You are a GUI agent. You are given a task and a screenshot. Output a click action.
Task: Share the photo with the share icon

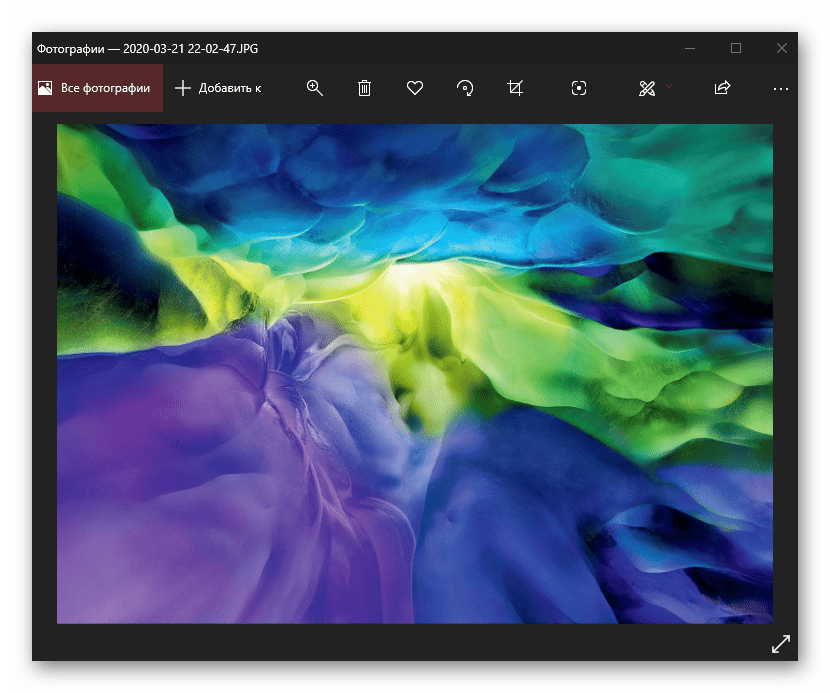[x=722, y=88]
